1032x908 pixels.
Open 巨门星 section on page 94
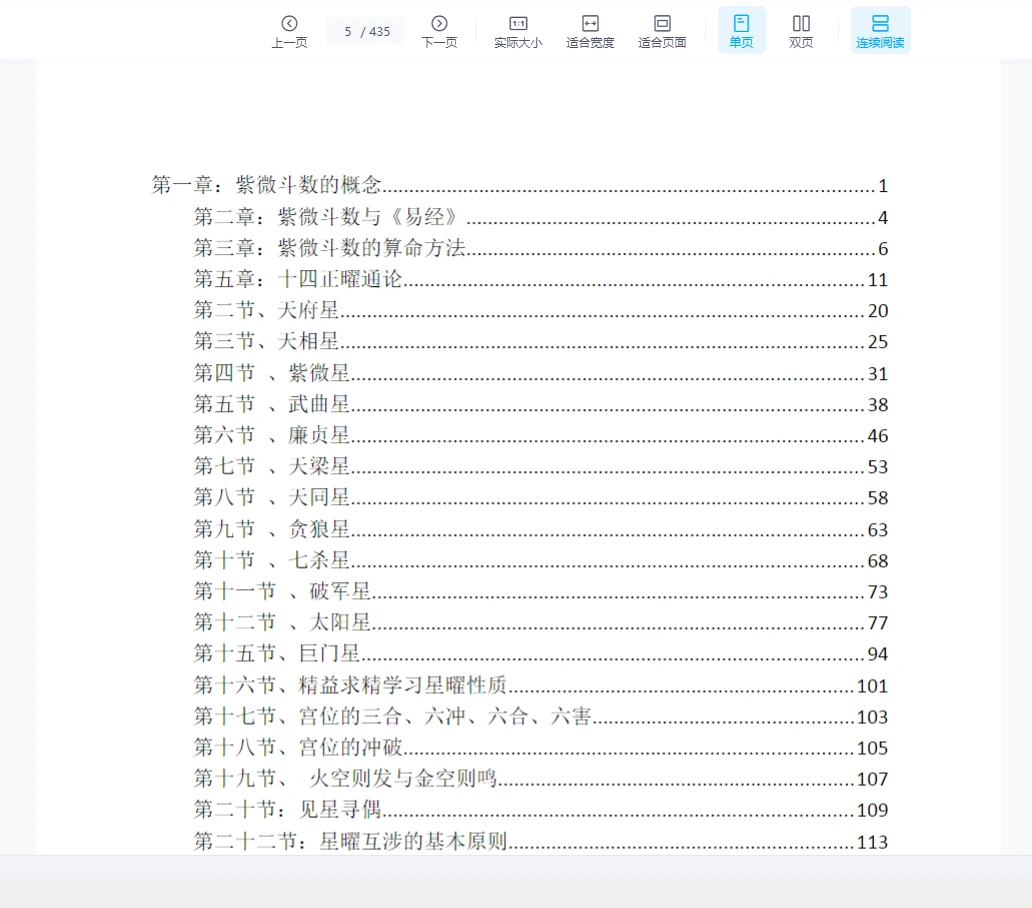(277, 654)
